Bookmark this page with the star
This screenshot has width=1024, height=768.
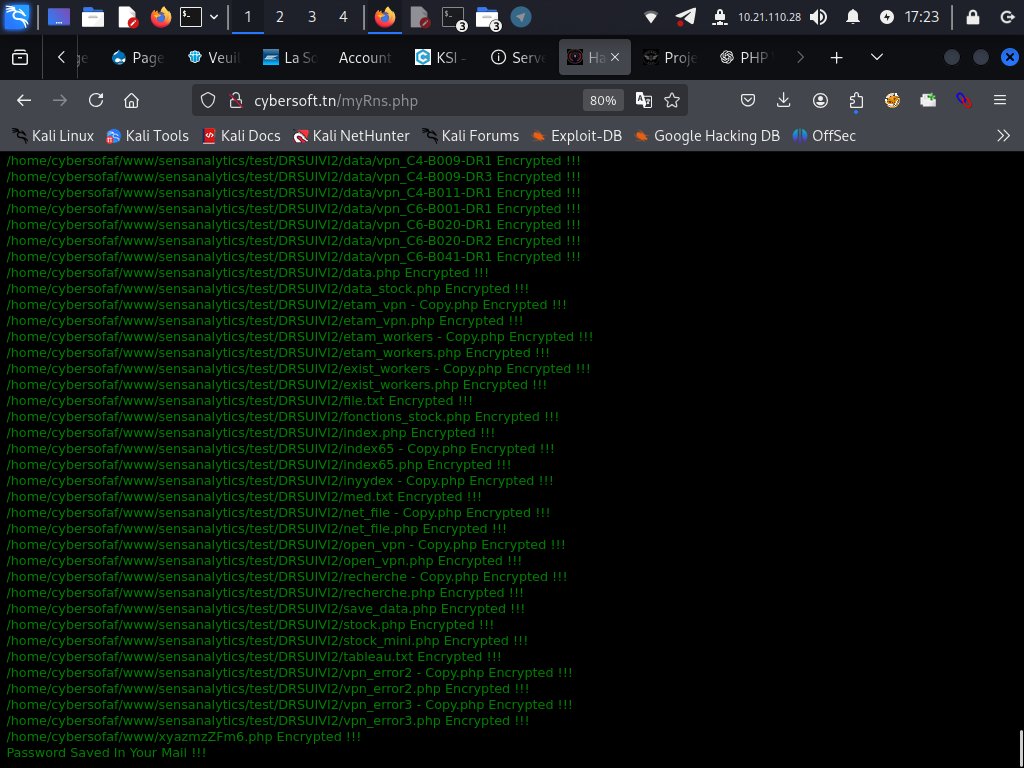click(672, 100)
